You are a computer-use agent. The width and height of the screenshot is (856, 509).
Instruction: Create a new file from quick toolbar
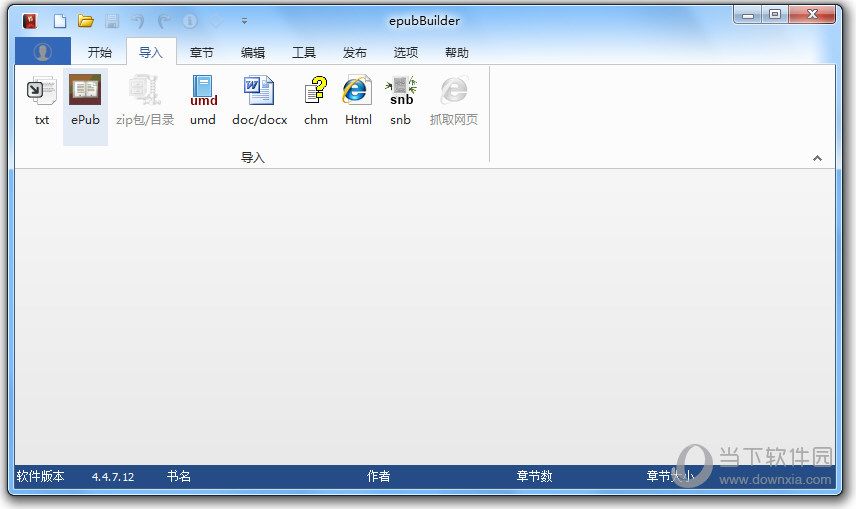click(60, 21)
